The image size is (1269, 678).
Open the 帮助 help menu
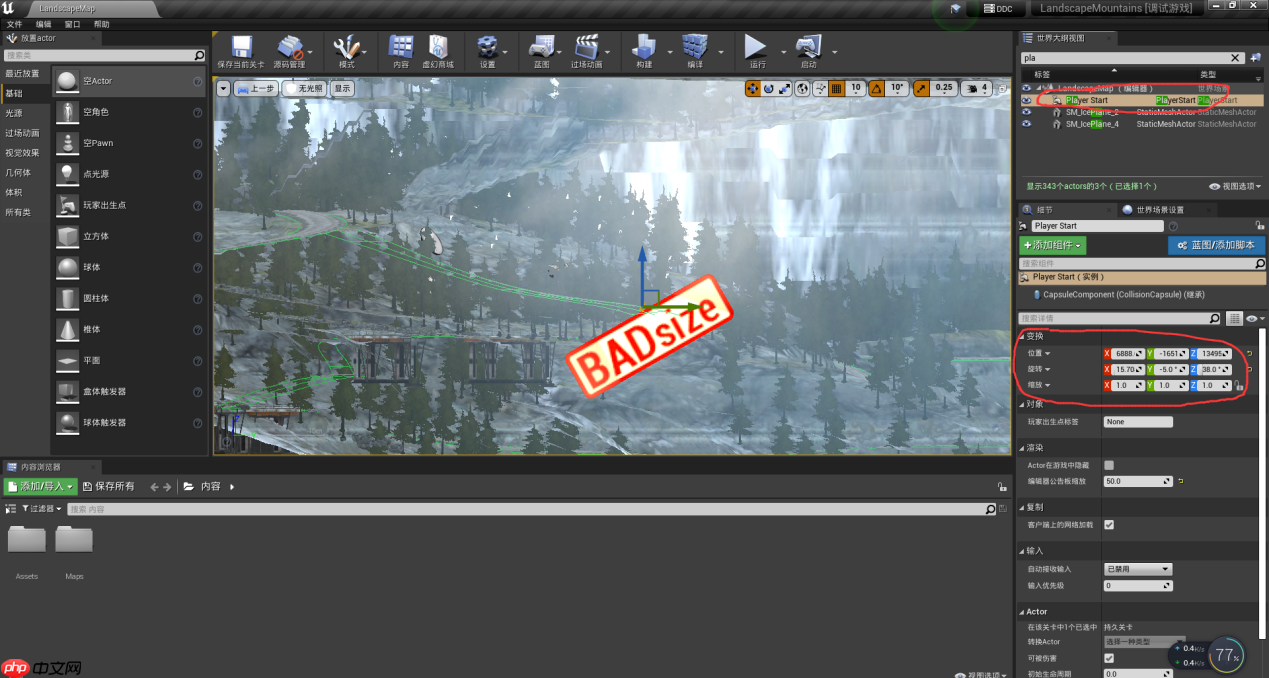click(102, 24)
